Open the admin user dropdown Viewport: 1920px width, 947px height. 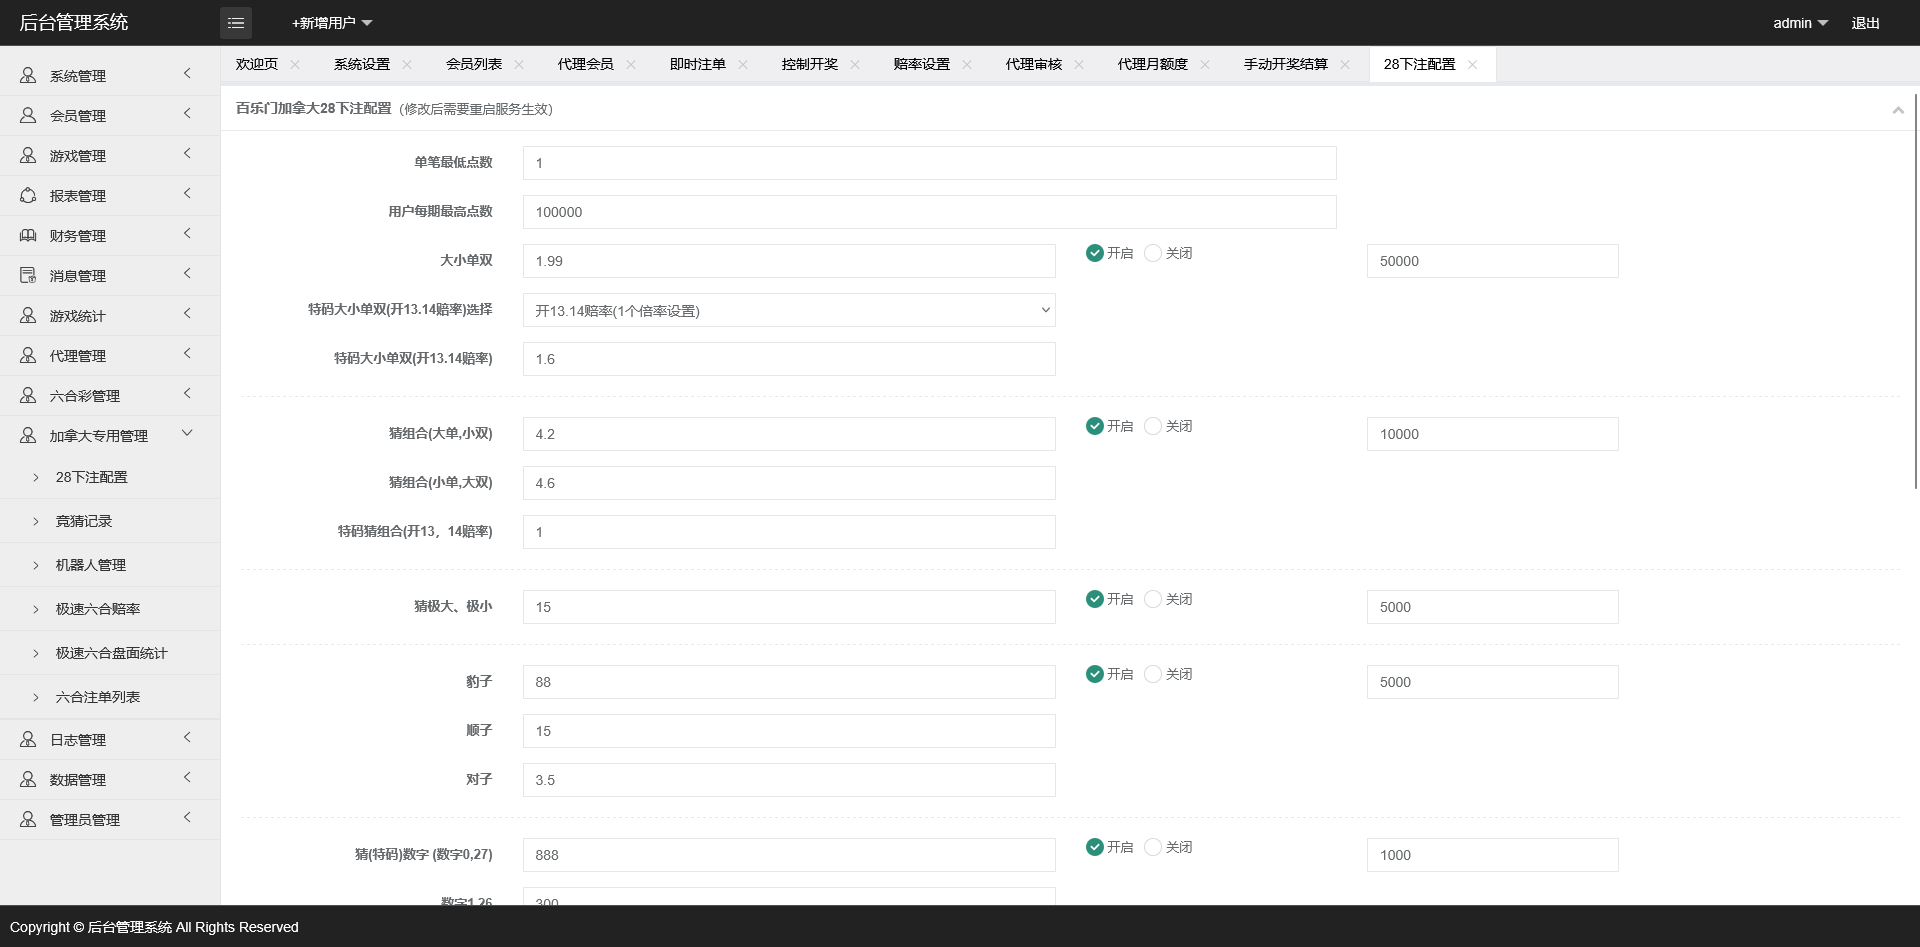(1800, 23)
